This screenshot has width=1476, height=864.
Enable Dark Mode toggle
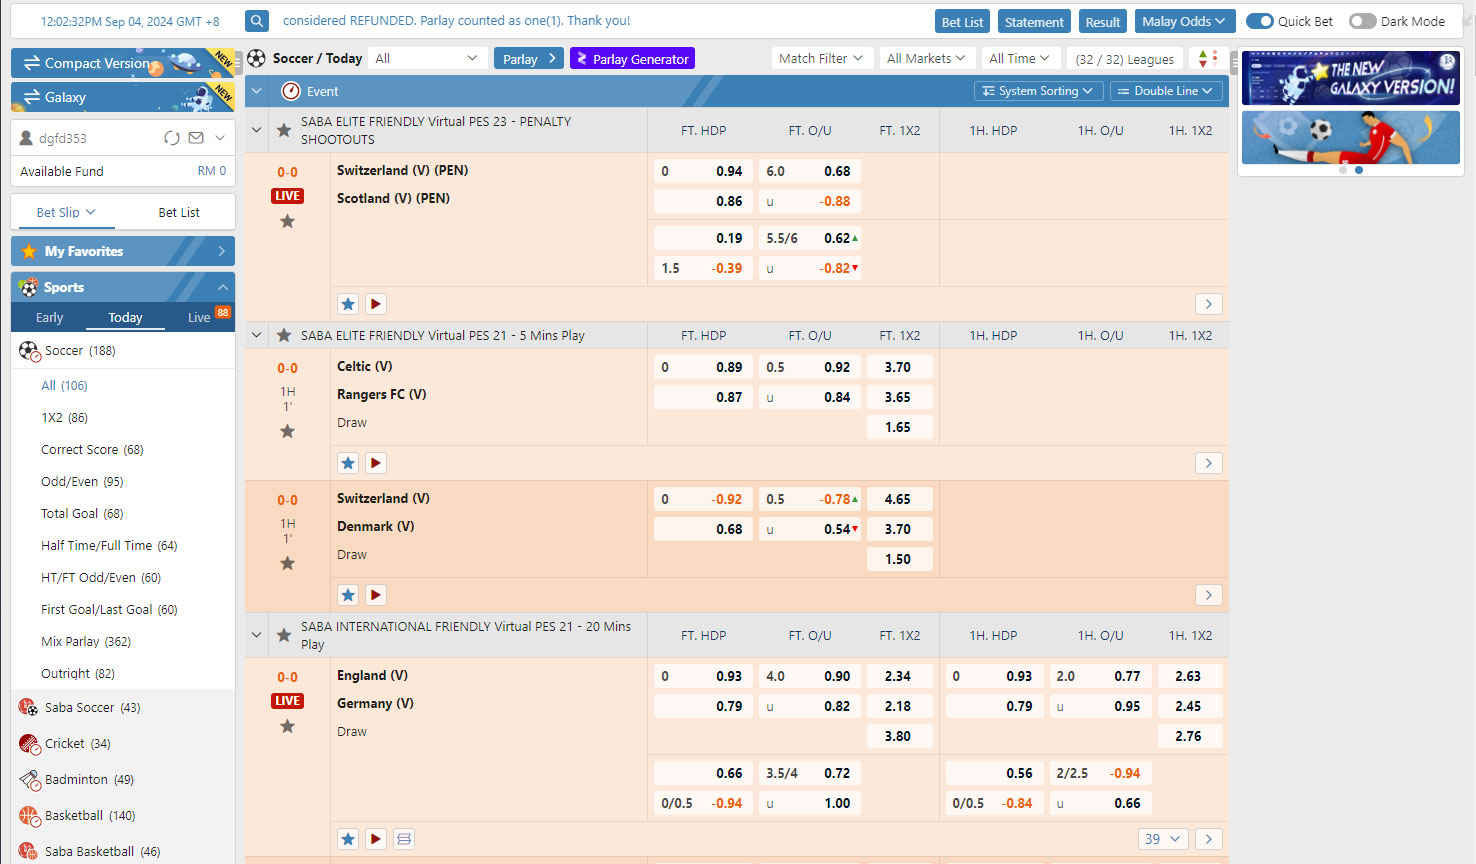pos(1362,21)
